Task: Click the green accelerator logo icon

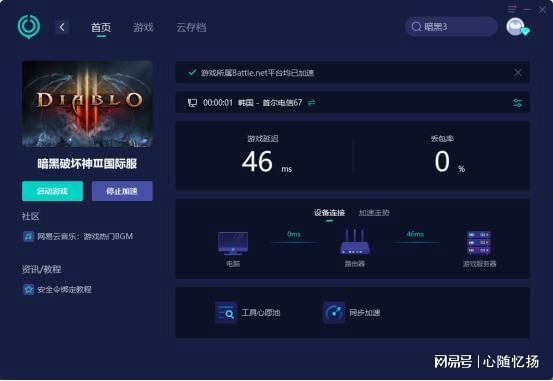Action: pos(29,26)
